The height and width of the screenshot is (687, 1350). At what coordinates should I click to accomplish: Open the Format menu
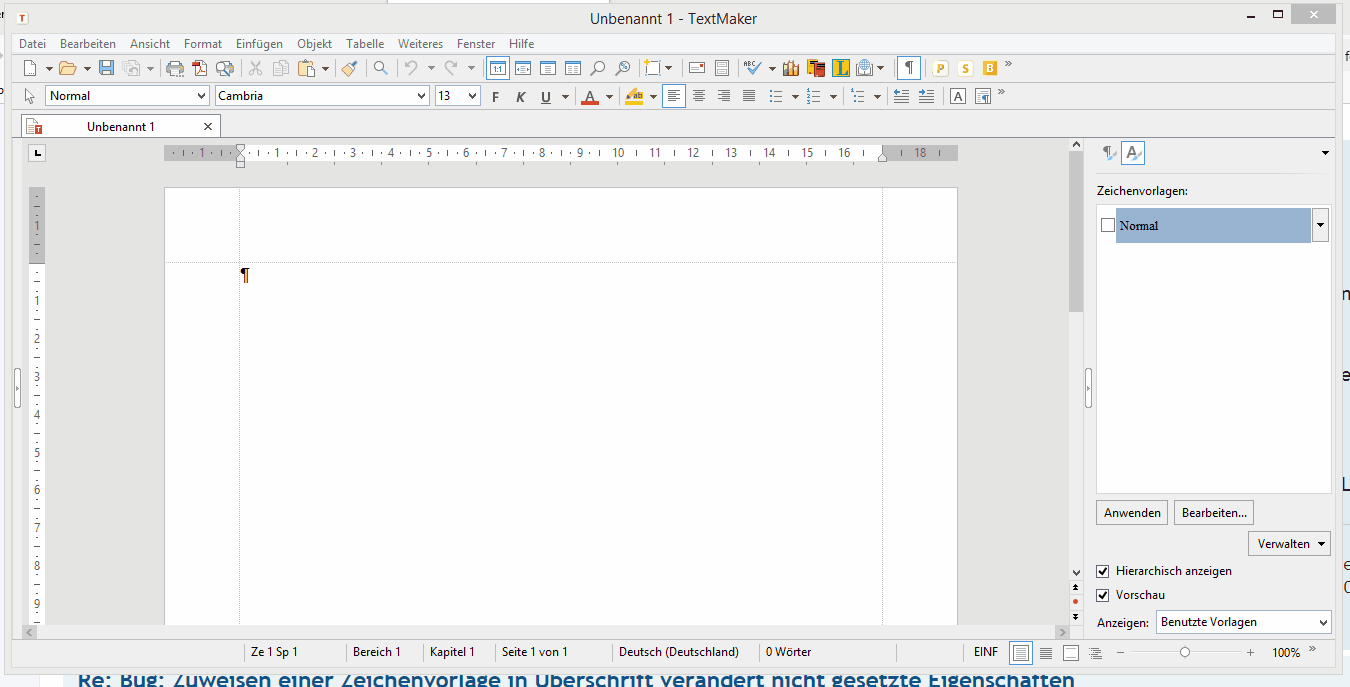(x=203, y=44)
